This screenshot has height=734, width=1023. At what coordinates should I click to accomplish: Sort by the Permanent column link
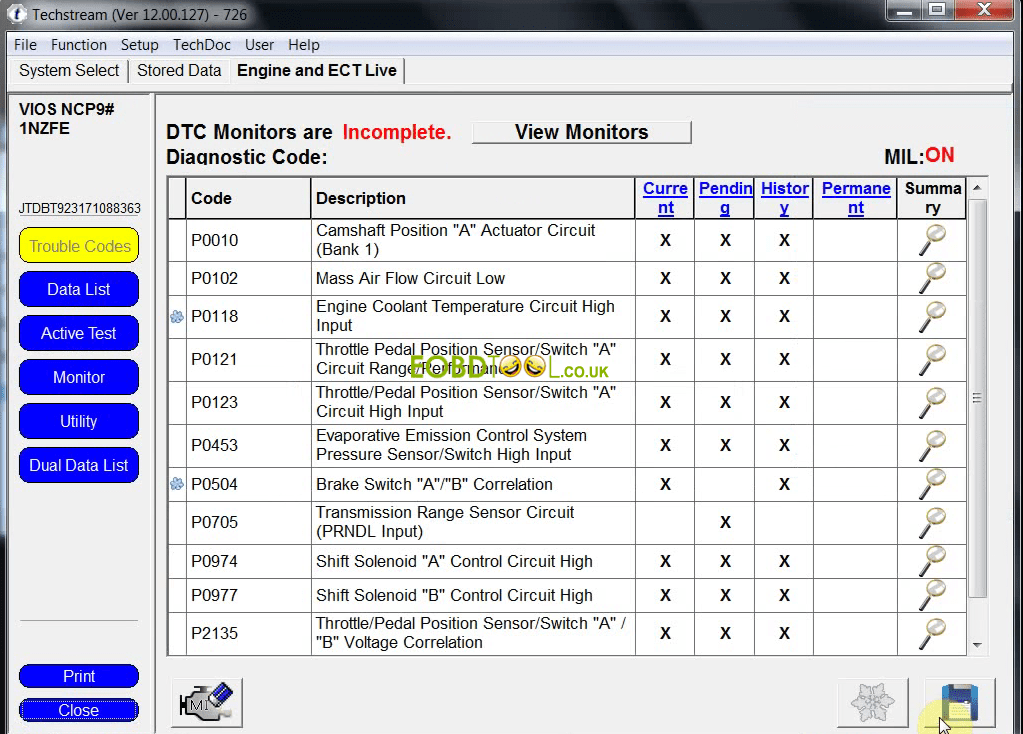coord(856,198)
